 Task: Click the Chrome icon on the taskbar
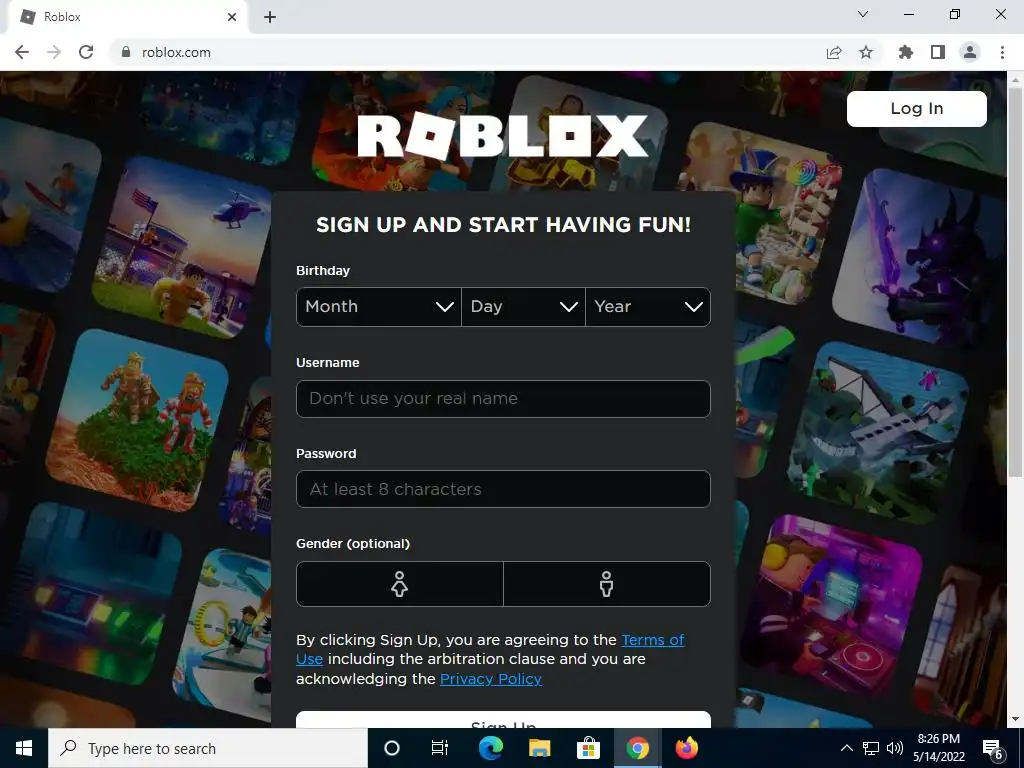click(637, 748)
